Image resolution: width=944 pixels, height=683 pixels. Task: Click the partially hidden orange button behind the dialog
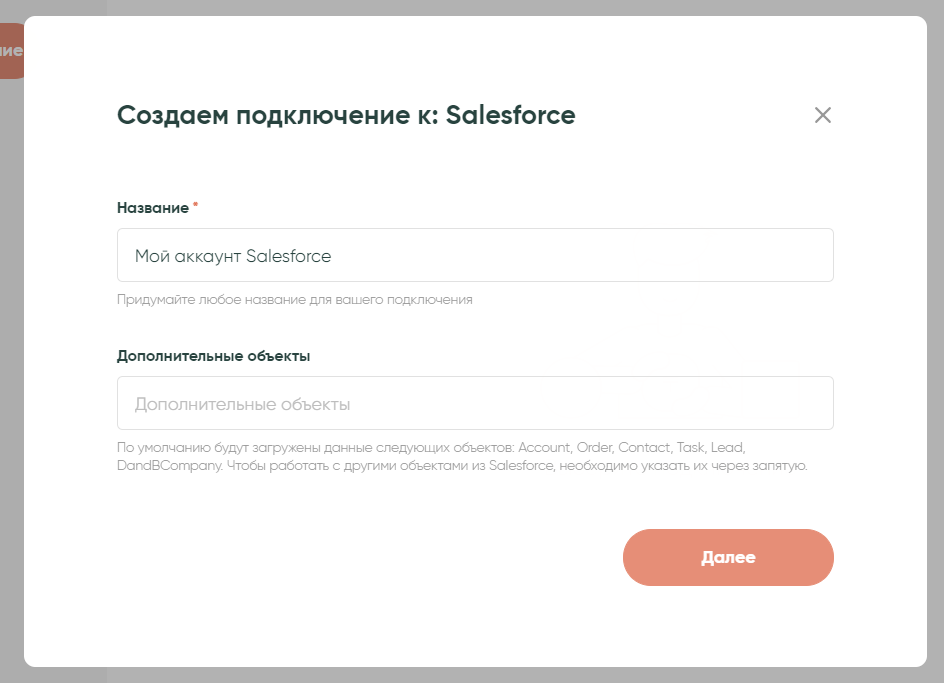click(10, 51)
